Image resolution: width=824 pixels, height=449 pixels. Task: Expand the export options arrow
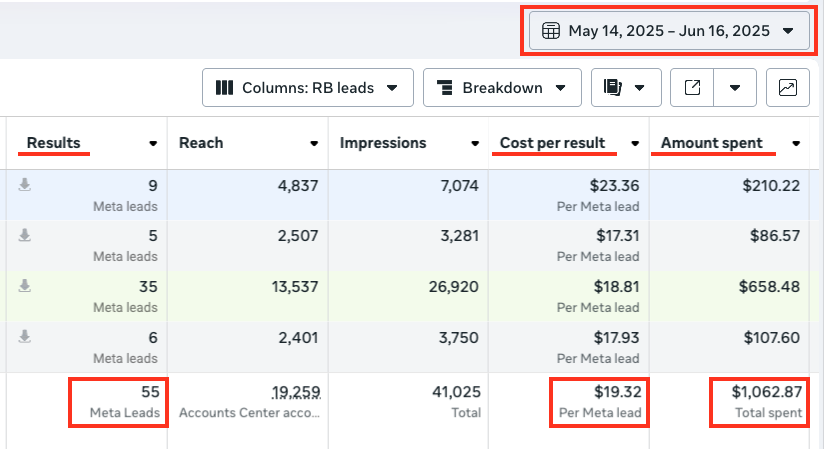(x=735, y=88)
